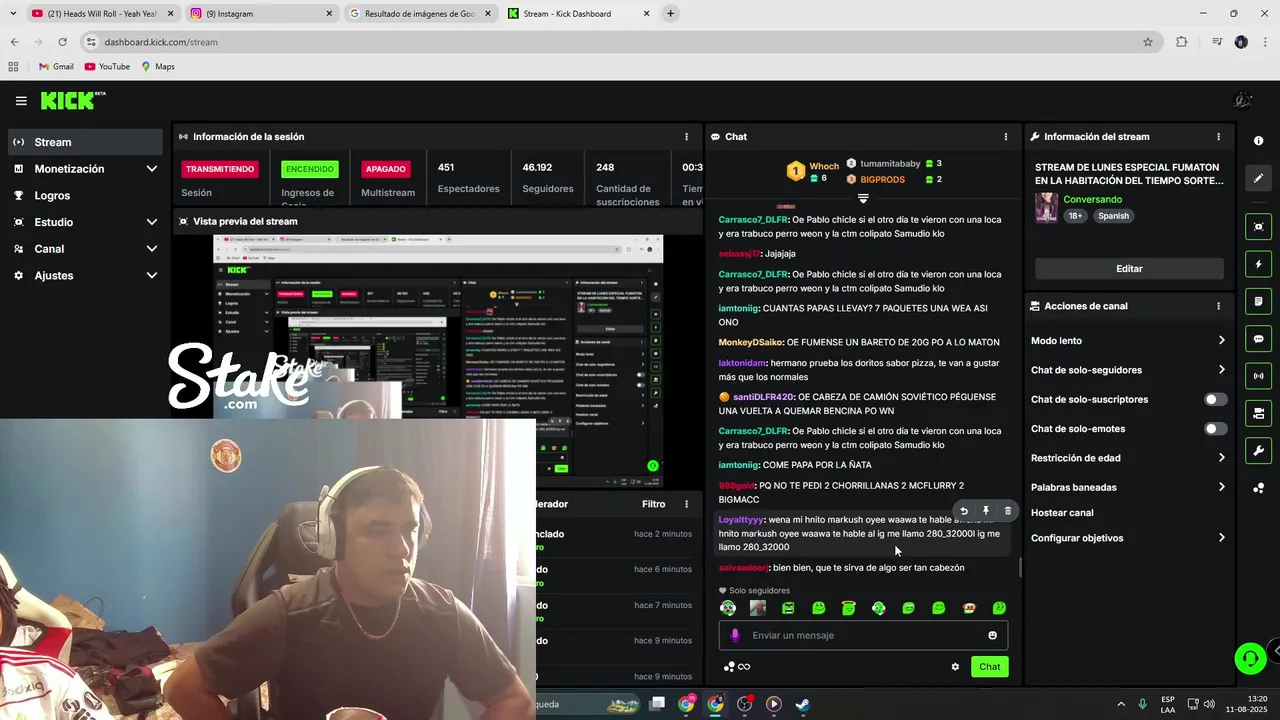Expand the Ajustes sidebar section
Viewport: 1280px width, 720px height.
(152, 275)
